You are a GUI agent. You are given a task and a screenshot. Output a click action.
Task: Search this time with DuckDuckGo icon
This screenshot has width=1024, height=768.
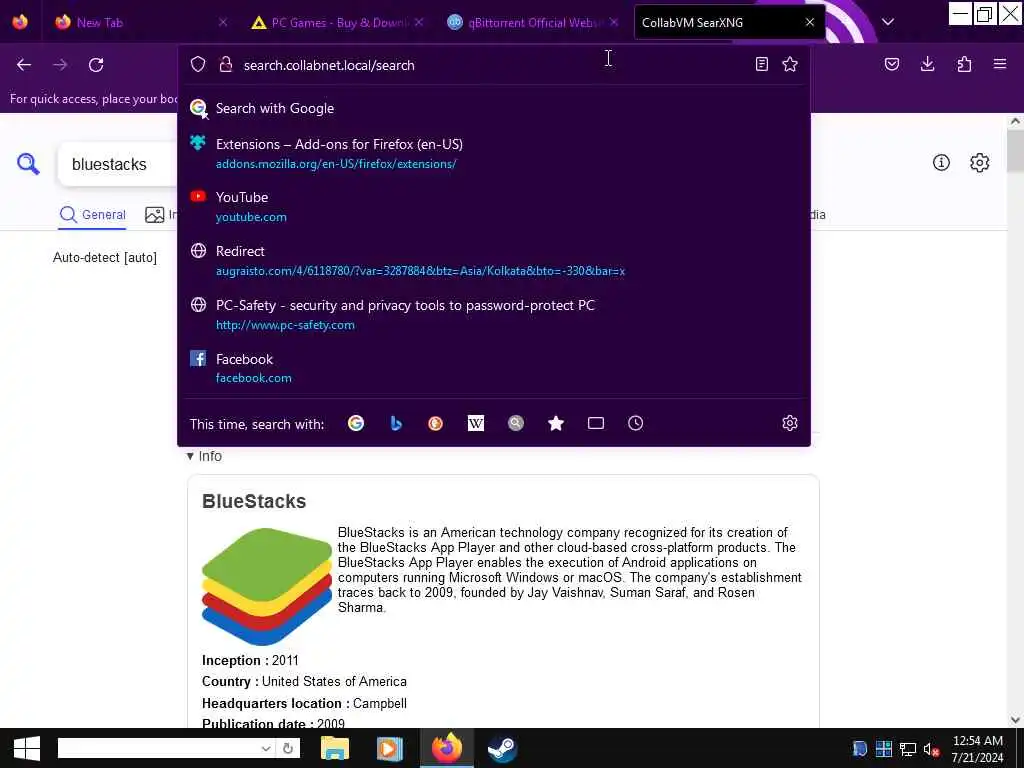436,423
